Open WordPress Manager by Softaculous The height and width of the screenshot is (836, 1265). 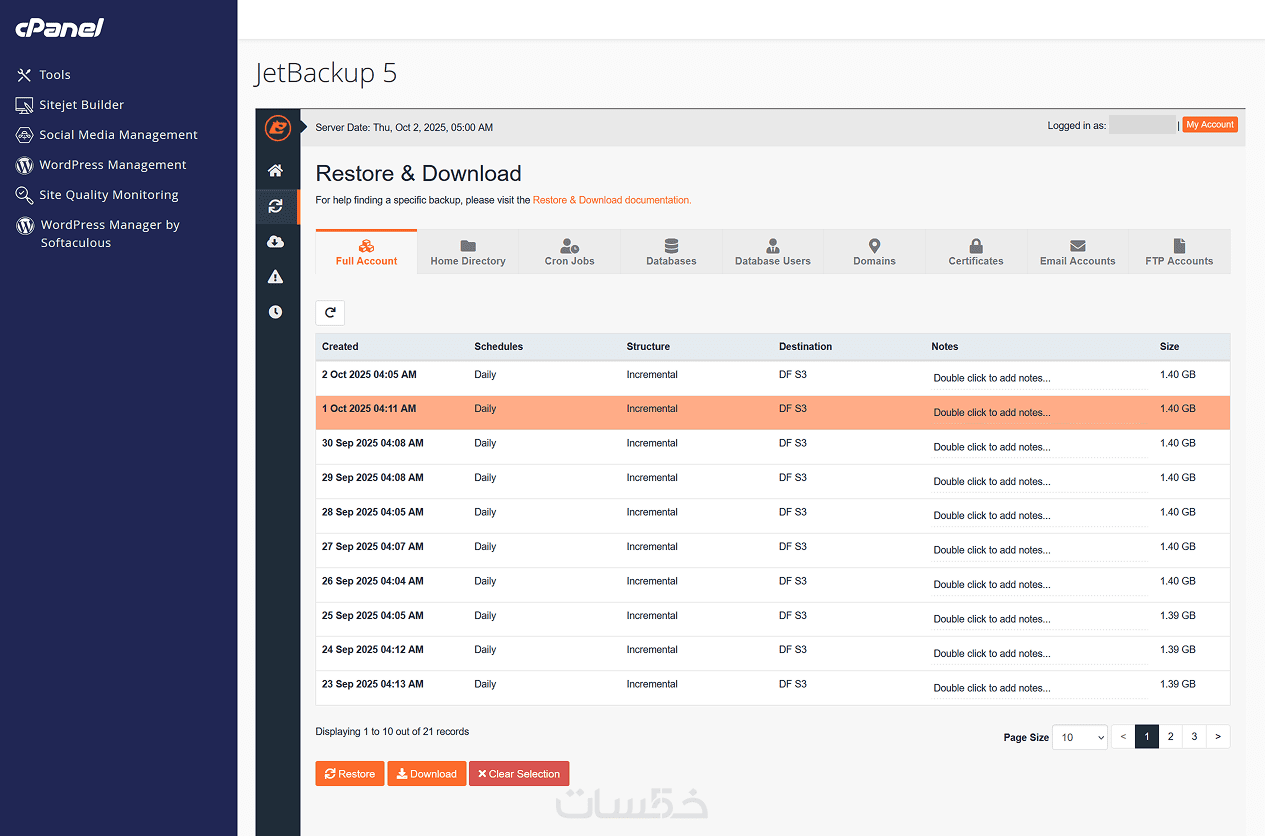pos(98,233)
